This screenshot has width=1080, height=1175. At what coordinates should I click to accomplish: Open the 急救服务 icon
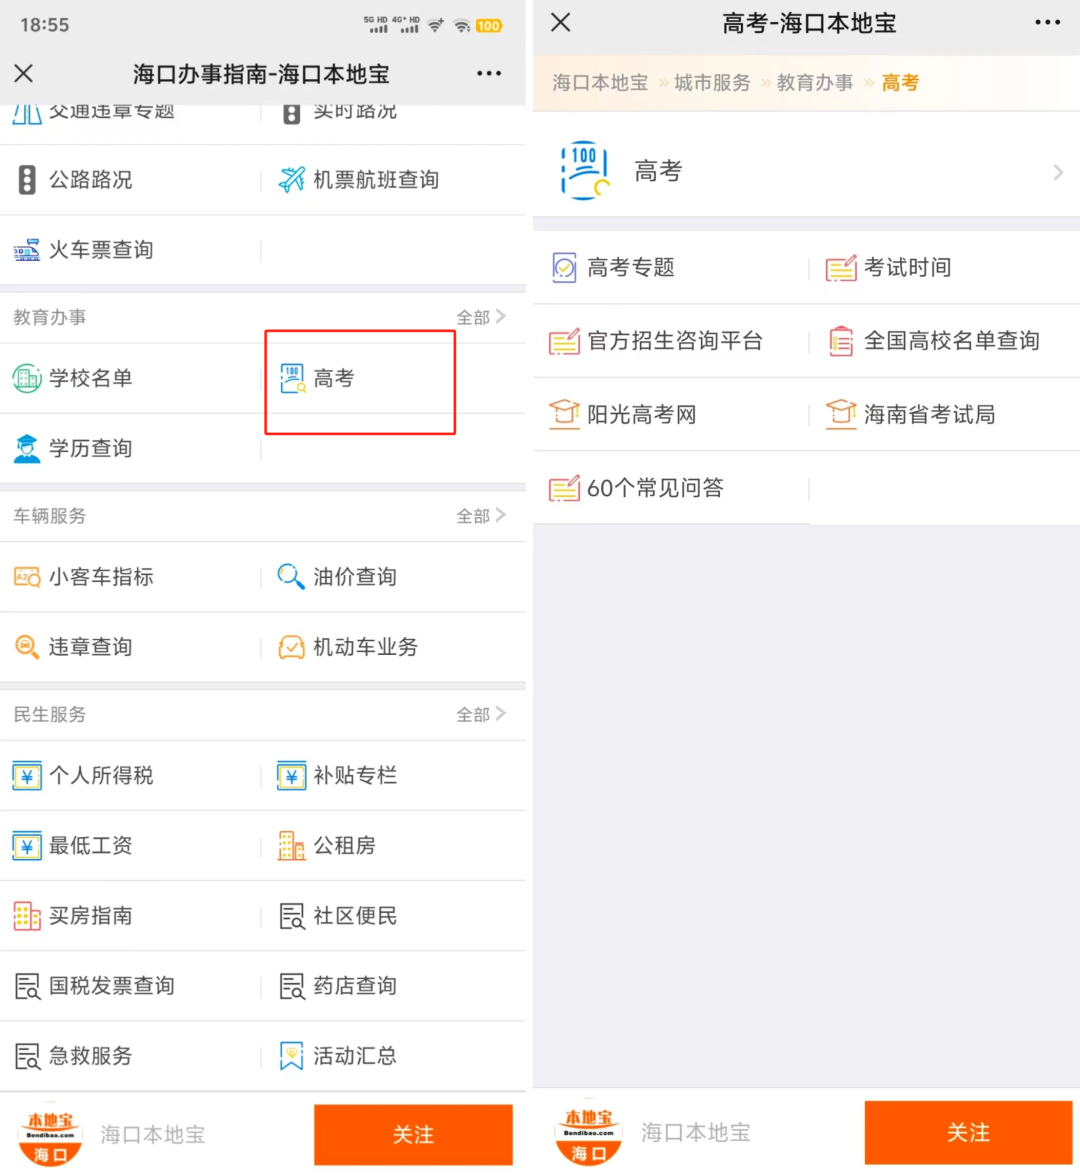pyautogui.click(x=28, y=1056)
